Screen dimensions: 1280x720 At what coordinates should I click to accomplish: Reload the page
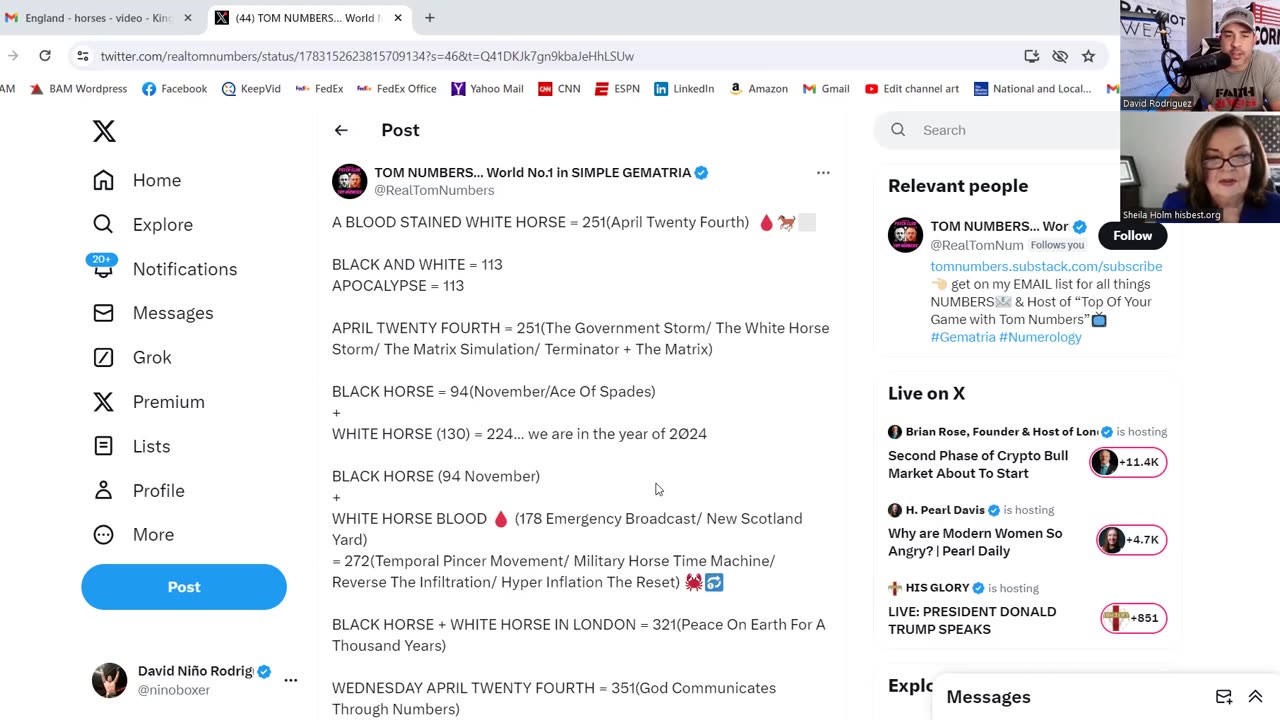(x=45, y=56)
